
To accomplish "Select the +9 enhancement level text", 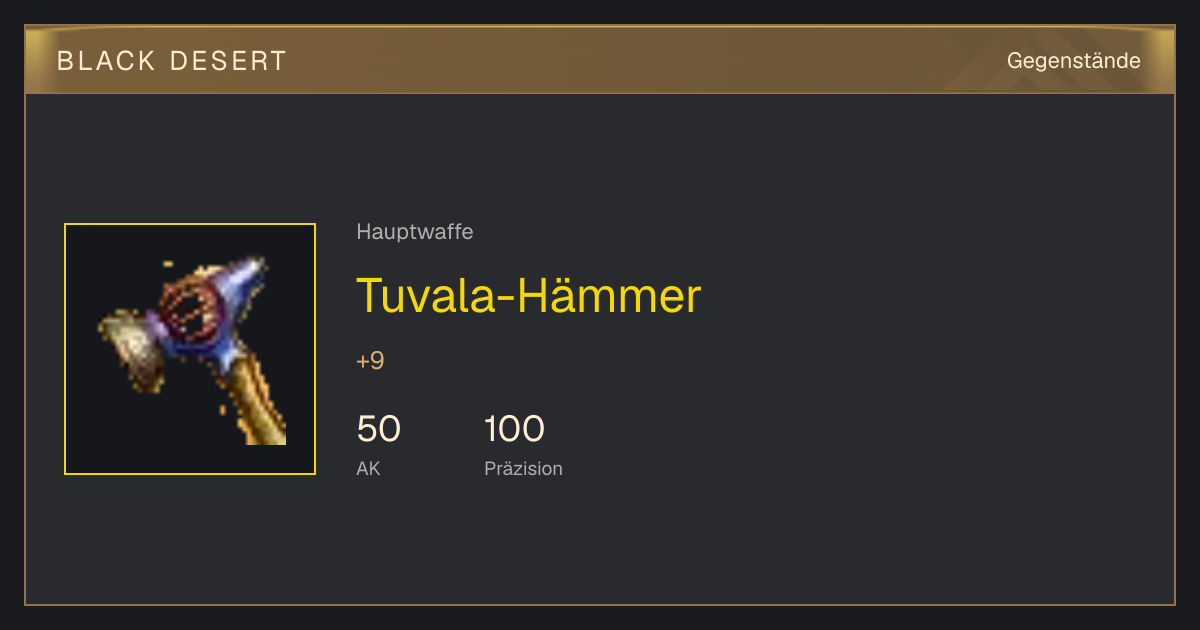I will (x=370, y=361).
